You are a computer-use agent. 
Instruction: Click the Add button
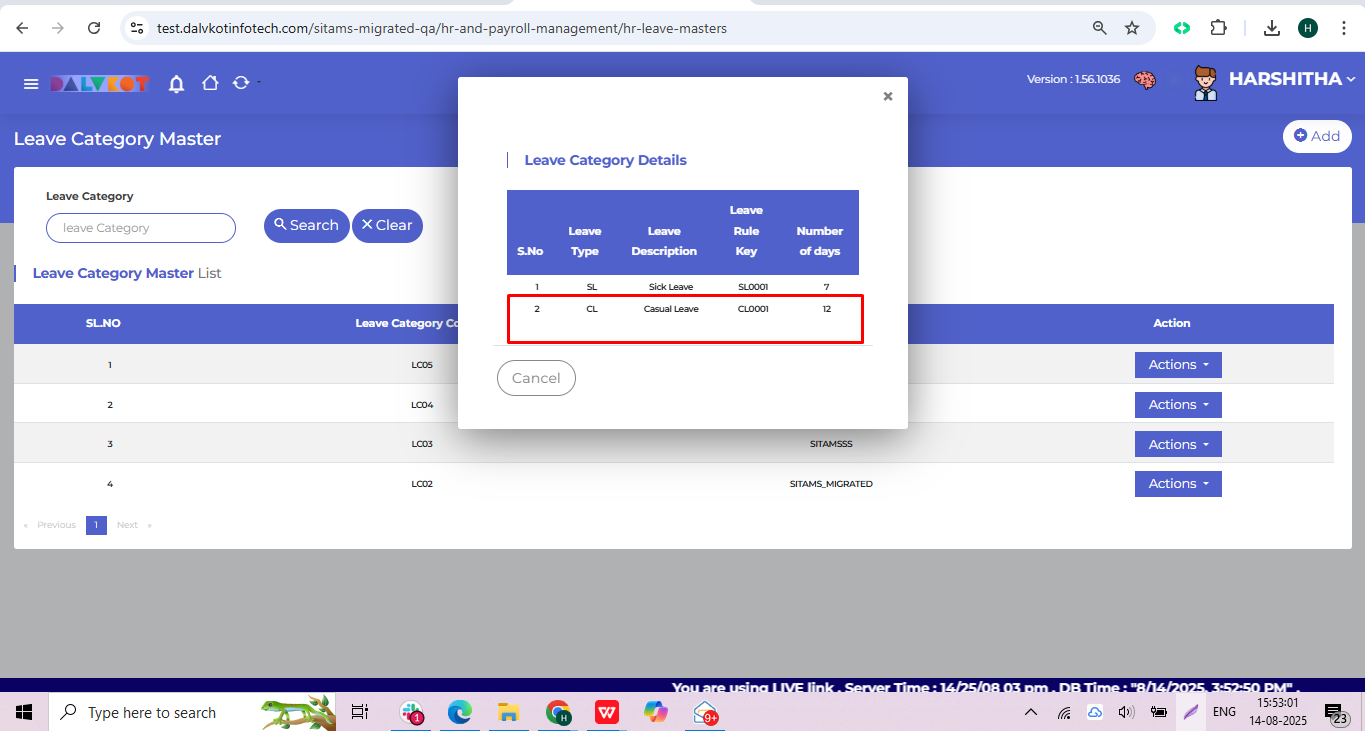click(1316, 136)
